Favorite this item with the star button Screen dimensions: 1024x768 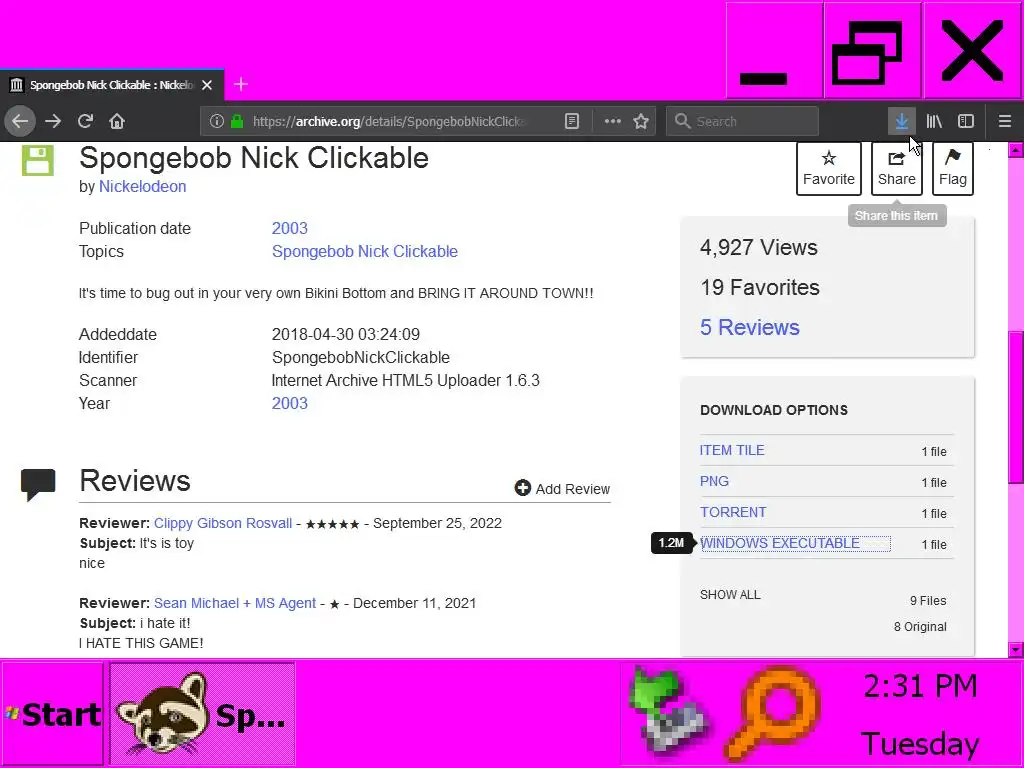click(829, 168)
